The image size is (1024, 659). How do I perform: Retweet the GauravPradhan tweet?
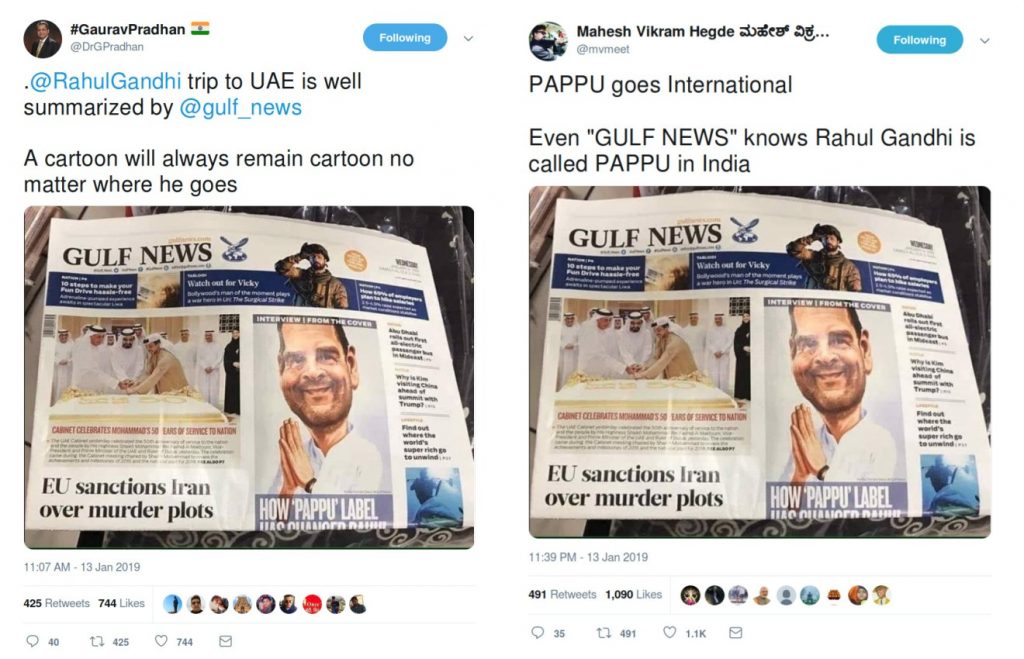(97, 641)
